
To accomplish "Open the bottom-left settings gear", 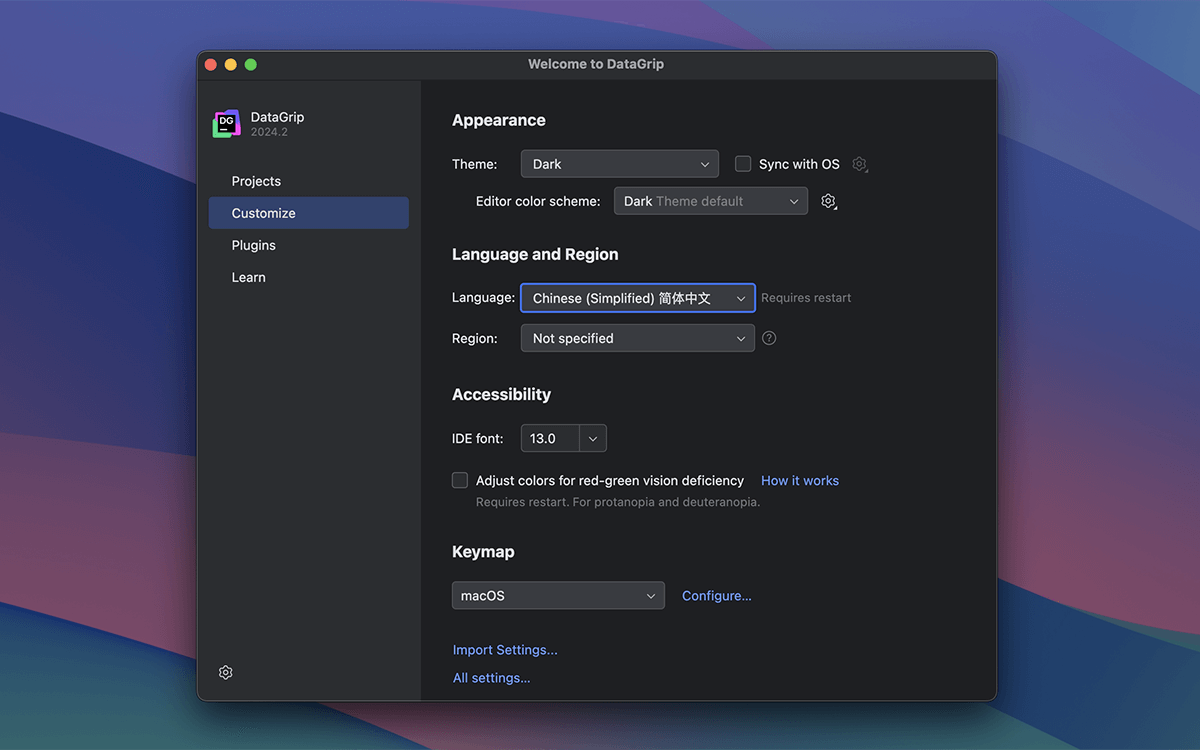I will coord(226,672).
